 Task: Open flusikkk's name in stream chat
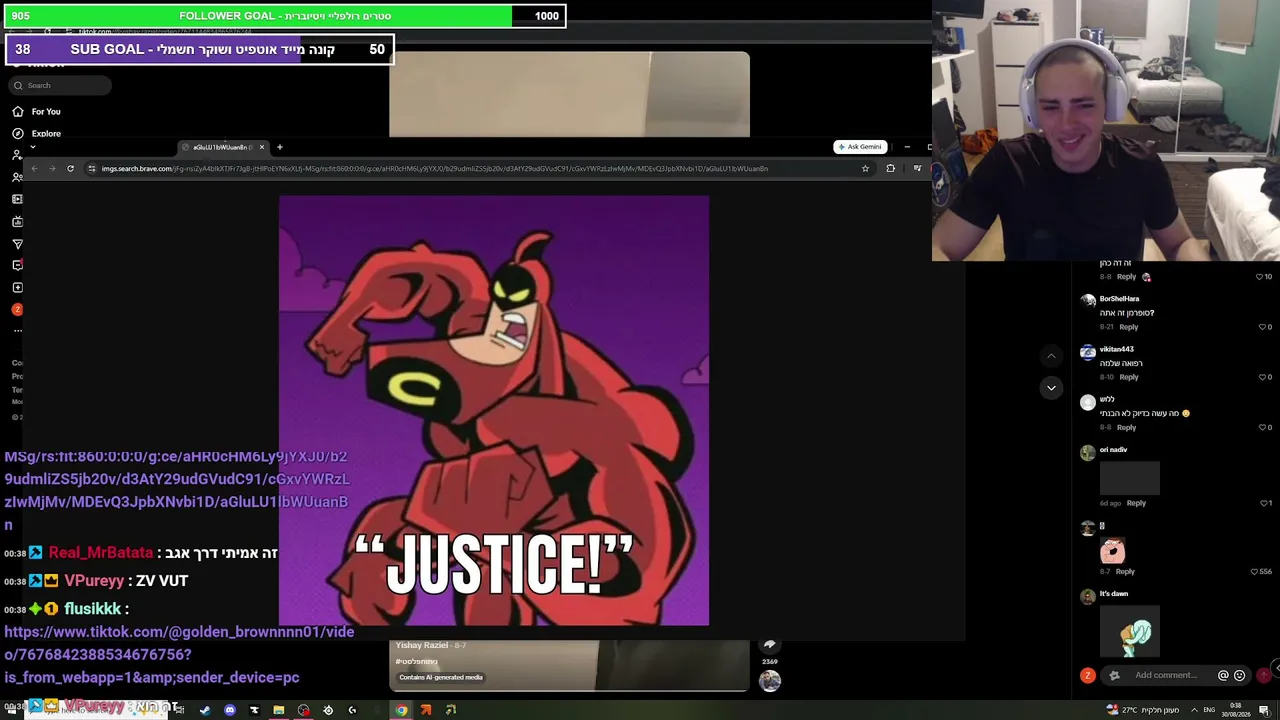pyautogui.click(x=93, y=609)
